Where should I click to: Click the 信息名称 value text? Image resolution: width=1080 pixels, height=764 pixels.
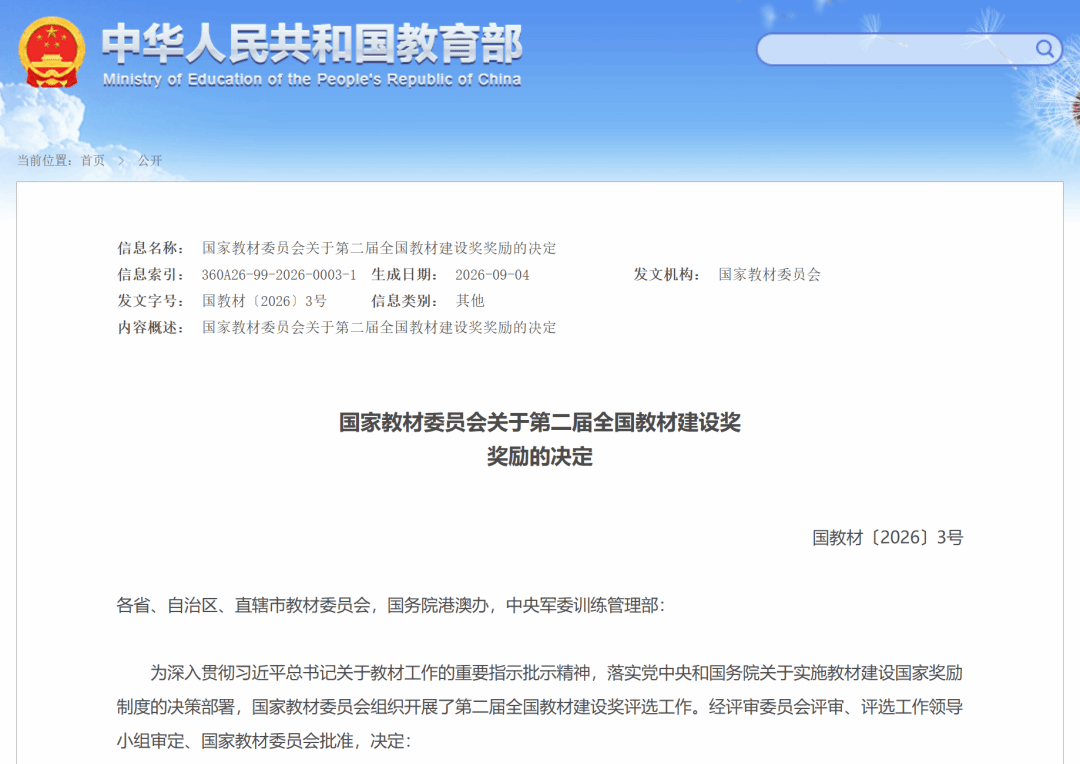379,248
